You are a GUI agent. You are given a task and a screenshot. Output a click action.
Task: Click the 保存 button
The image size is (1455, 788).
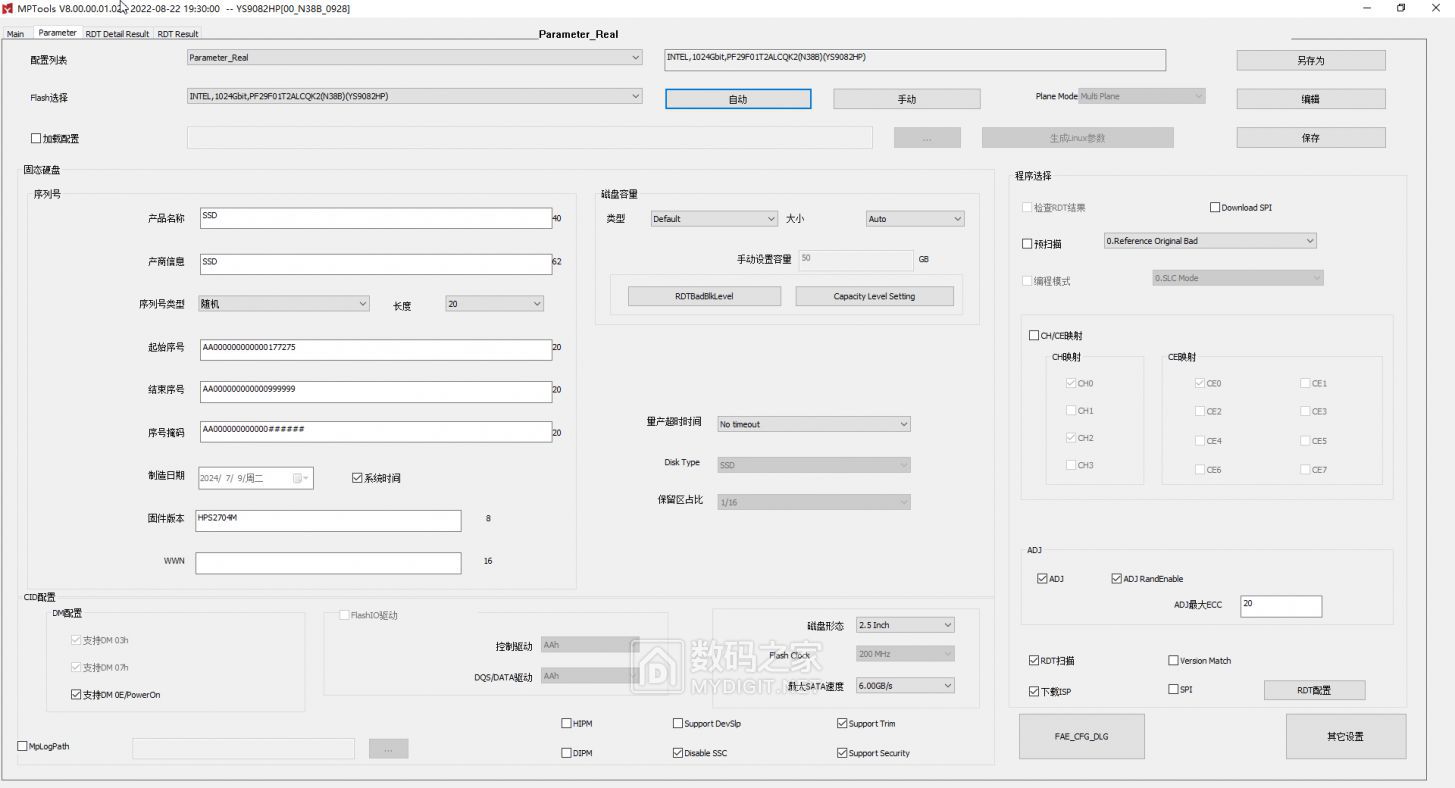point(1311,138)
